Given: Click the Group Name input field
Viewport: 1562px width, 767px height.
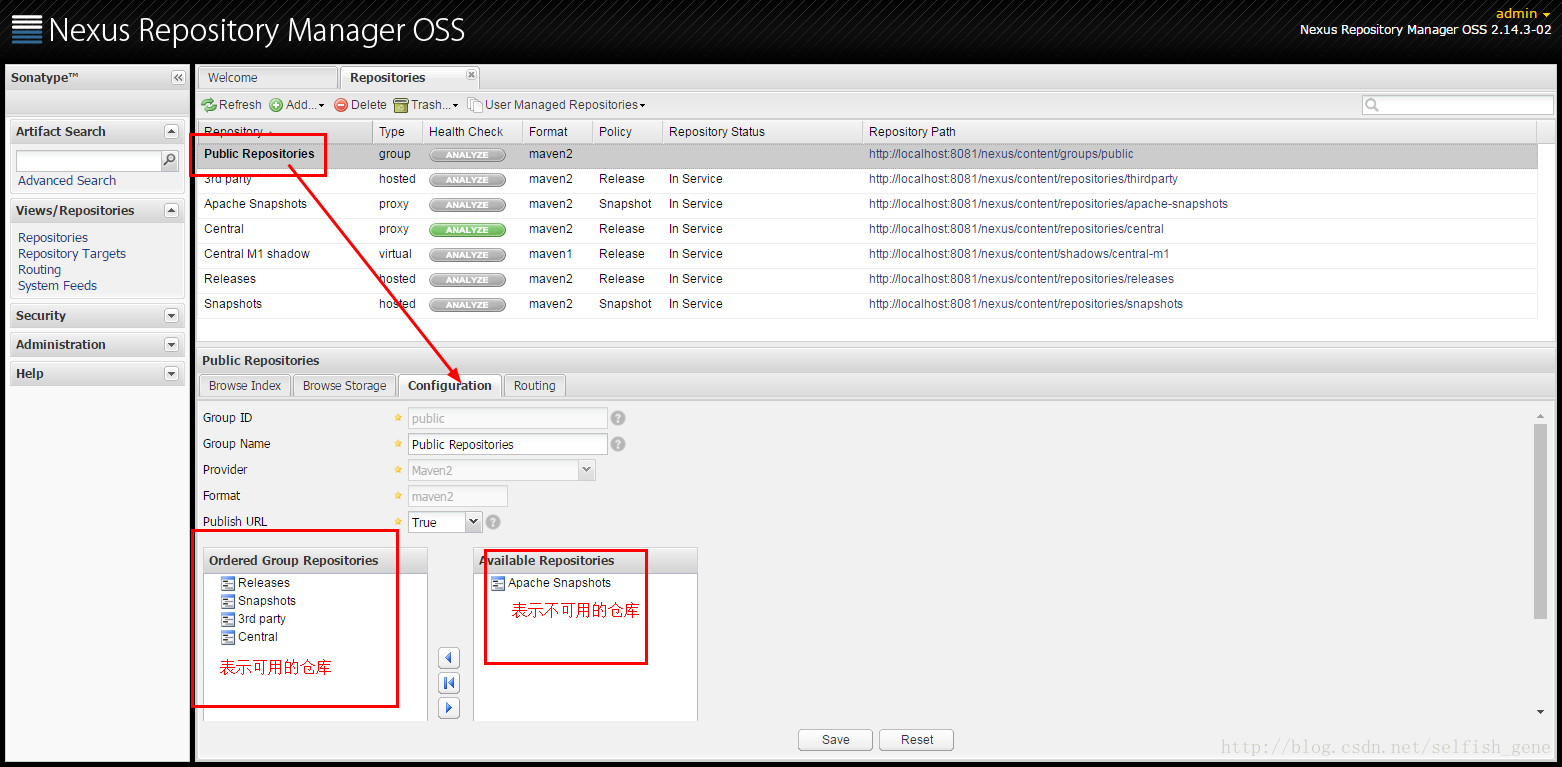Looking at the screenshot, I should tap(507, 445).
